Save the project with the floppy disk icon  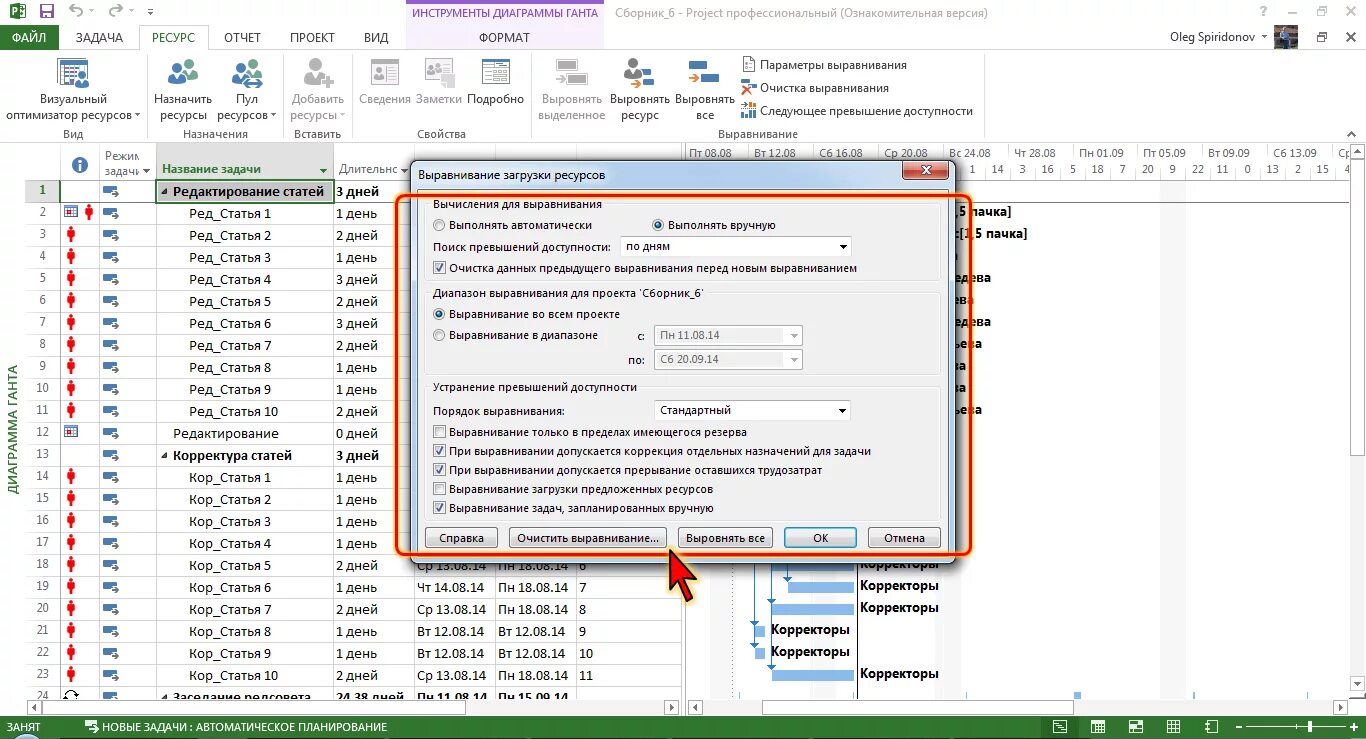point(47,12)
